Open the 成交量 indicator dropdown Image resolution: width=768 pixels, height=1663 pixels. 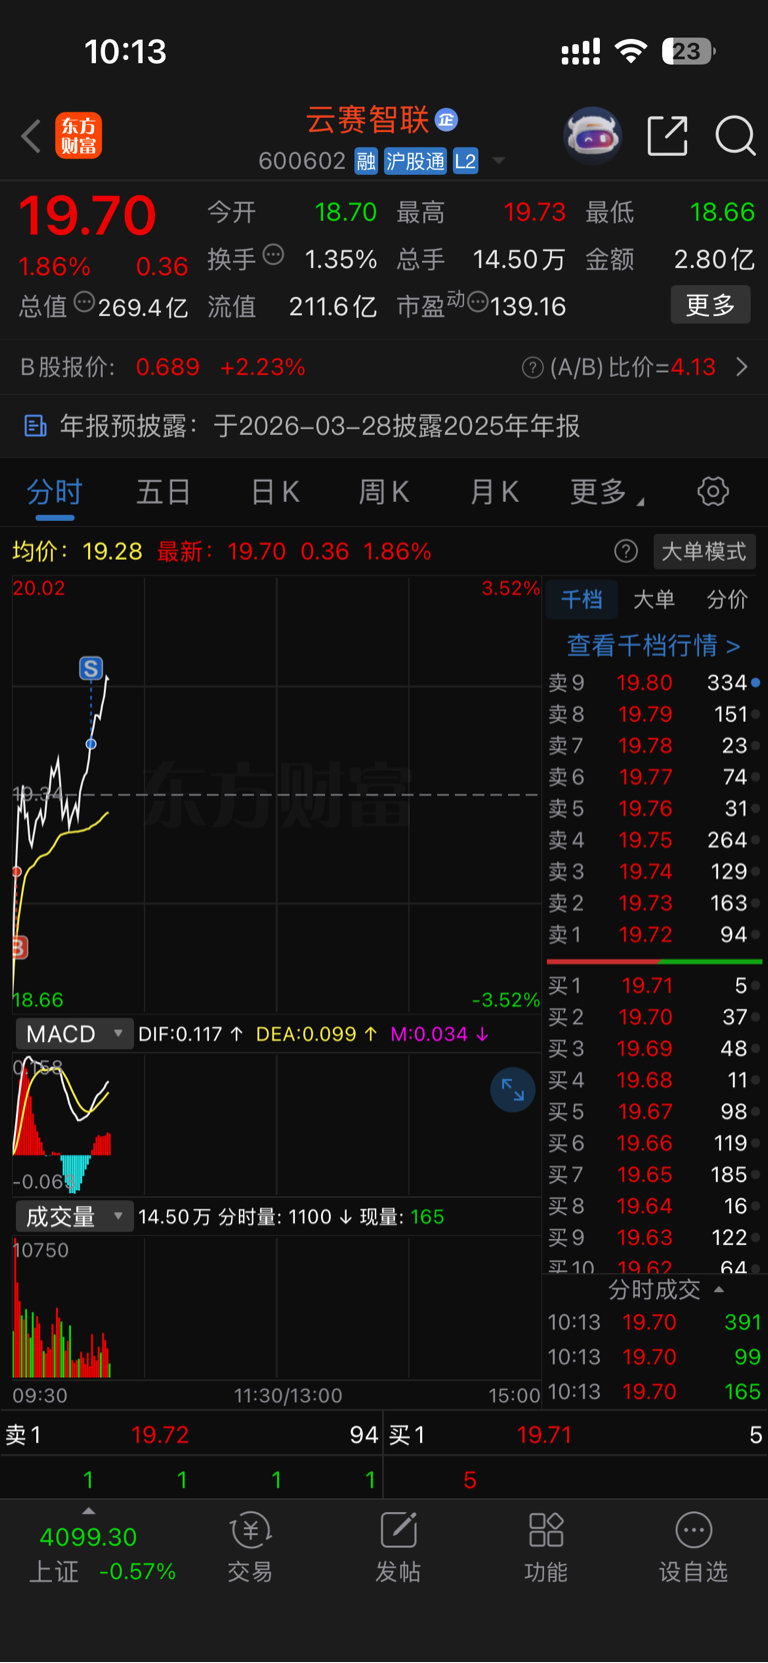[74, 1217]
